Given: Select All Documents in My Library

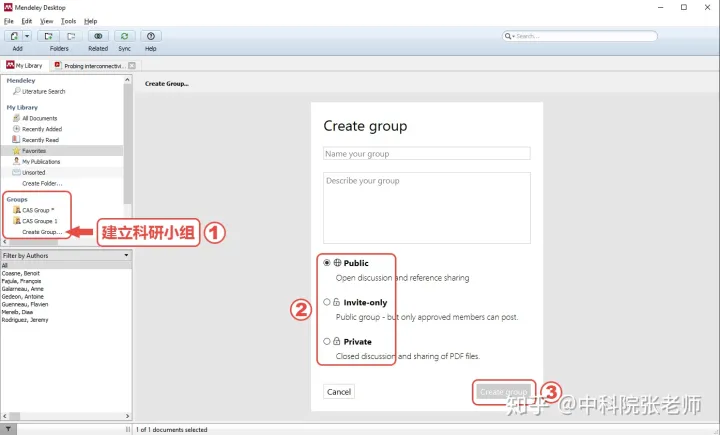Looking at the screenshot, I should coord(39,118).
